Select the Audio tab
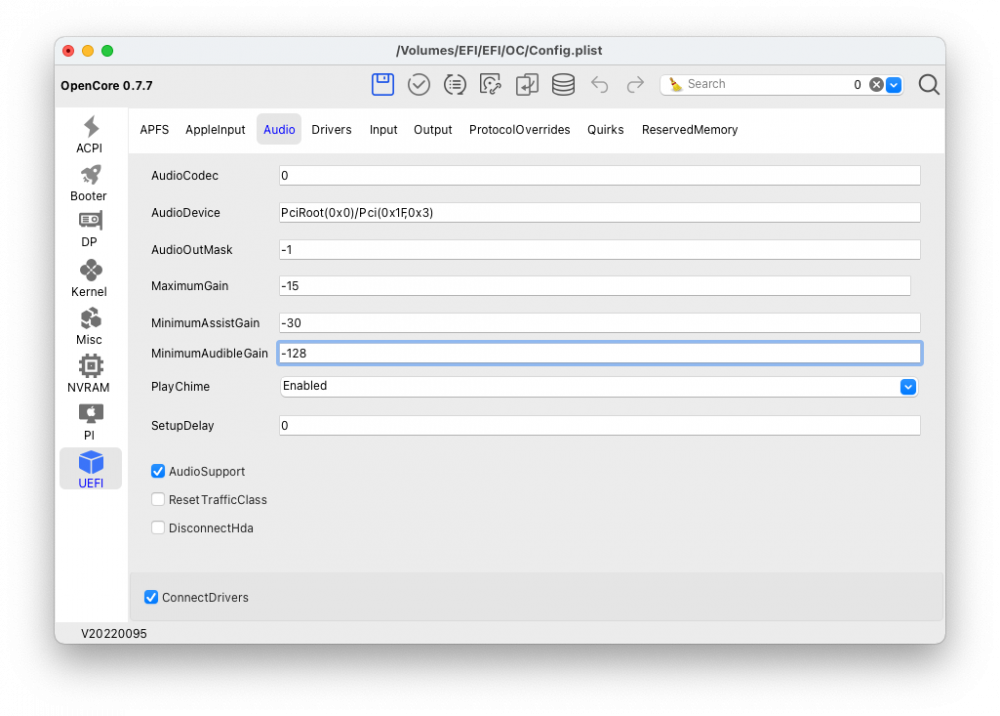The image size is (1000, 716). pyautogui.click(x=279, y=129)
